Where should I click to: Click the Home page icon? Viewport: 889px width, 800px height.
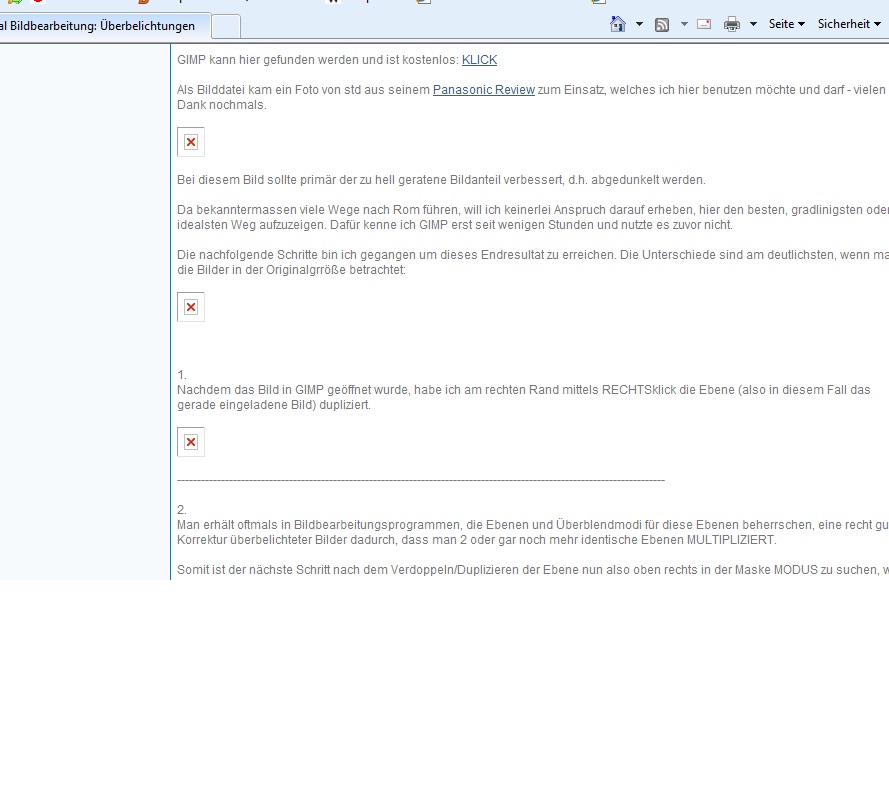(x=619, y=24)
